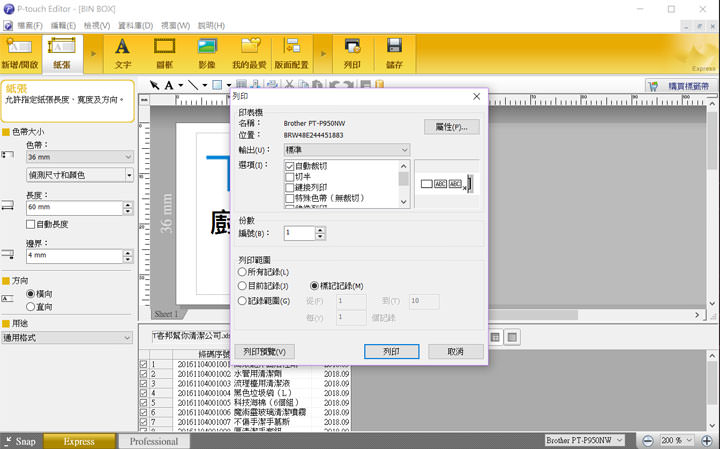Open the text tool dropdown arrow beside small A
Image resolution: width=720 pixels, height=449 pixels.
click(x=180, y=85)
